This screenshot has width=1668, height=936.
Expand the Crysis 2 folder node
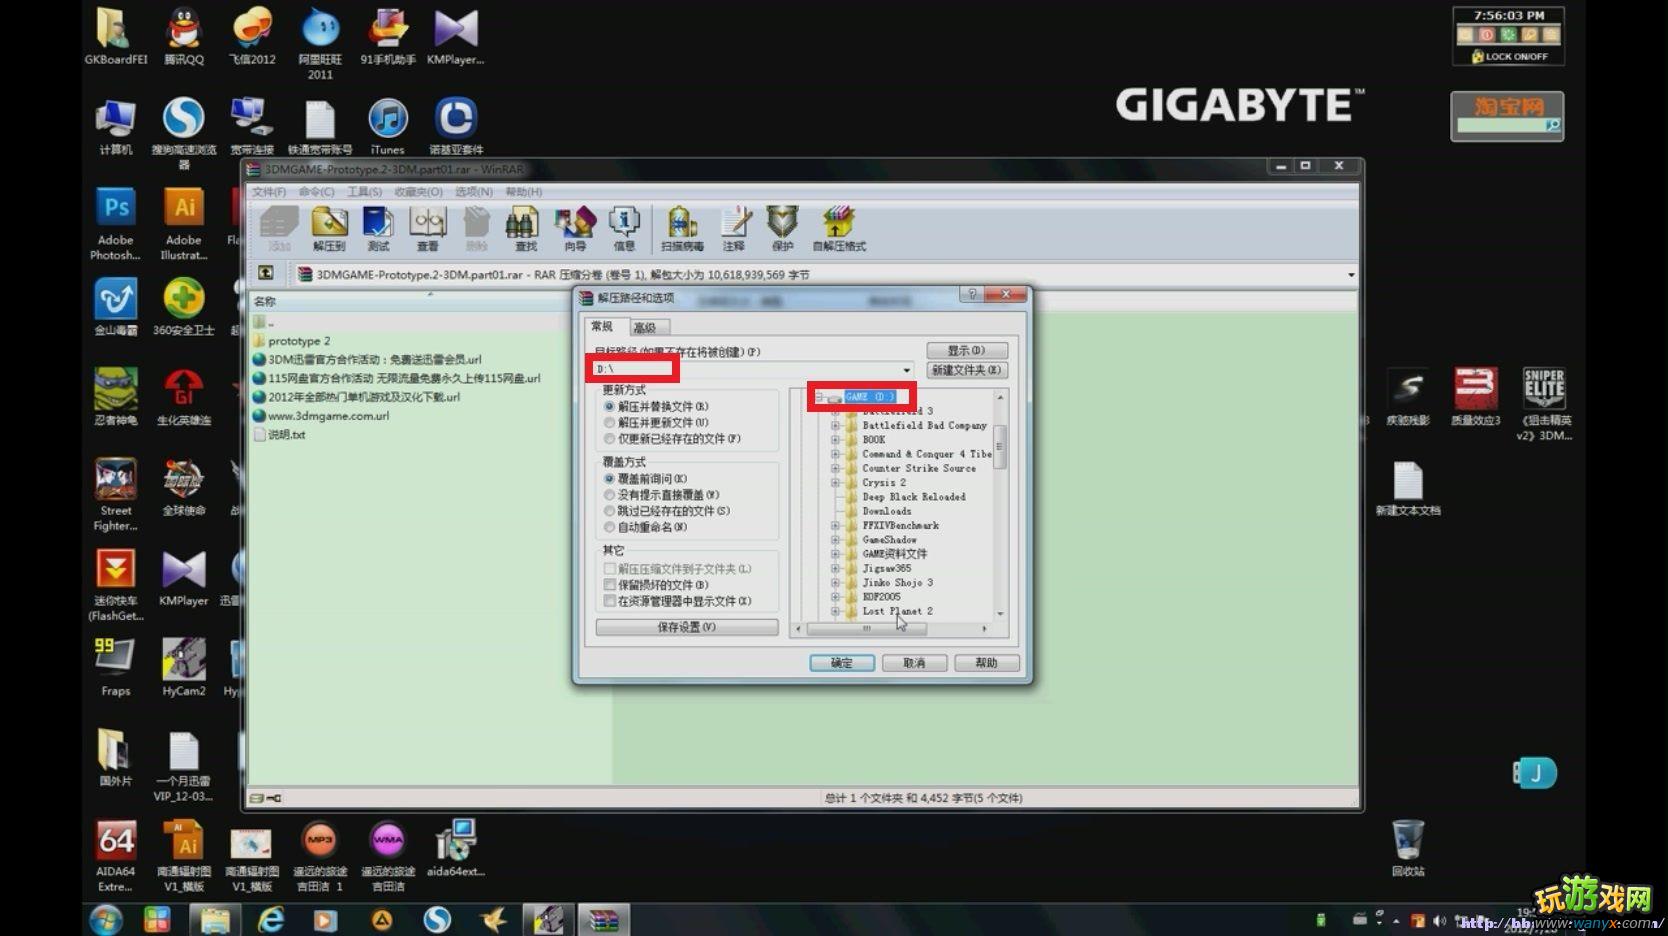pos(835,482)
